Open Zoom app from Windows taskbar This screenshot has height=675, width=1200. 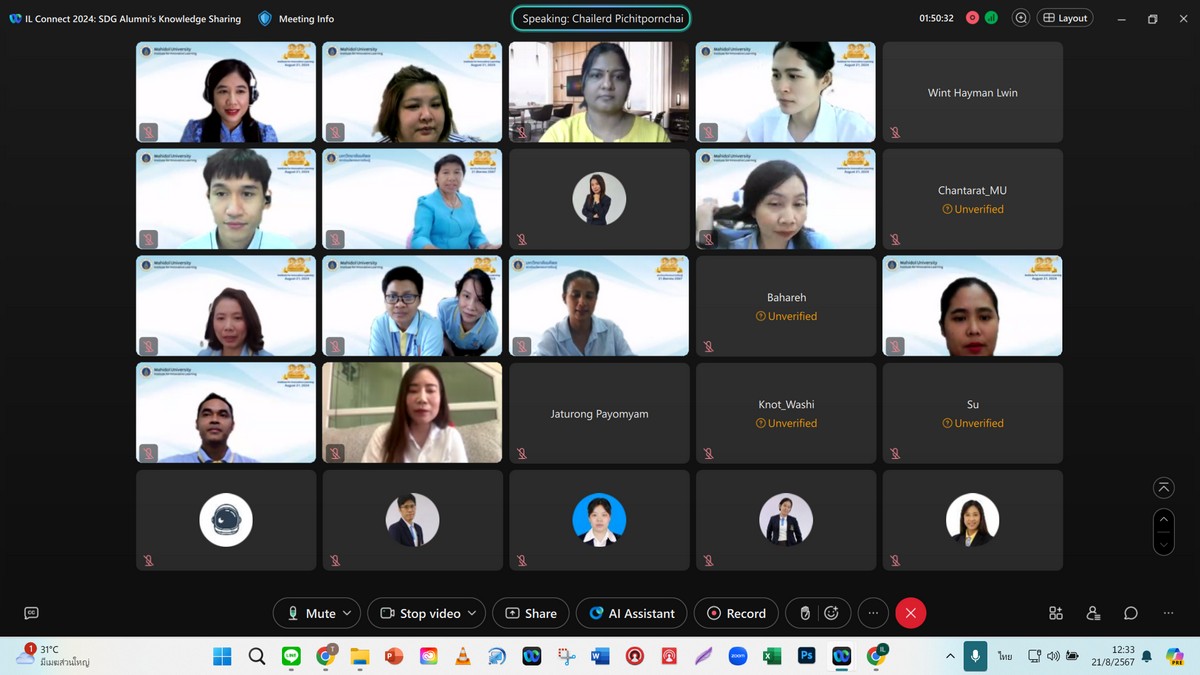737,656
